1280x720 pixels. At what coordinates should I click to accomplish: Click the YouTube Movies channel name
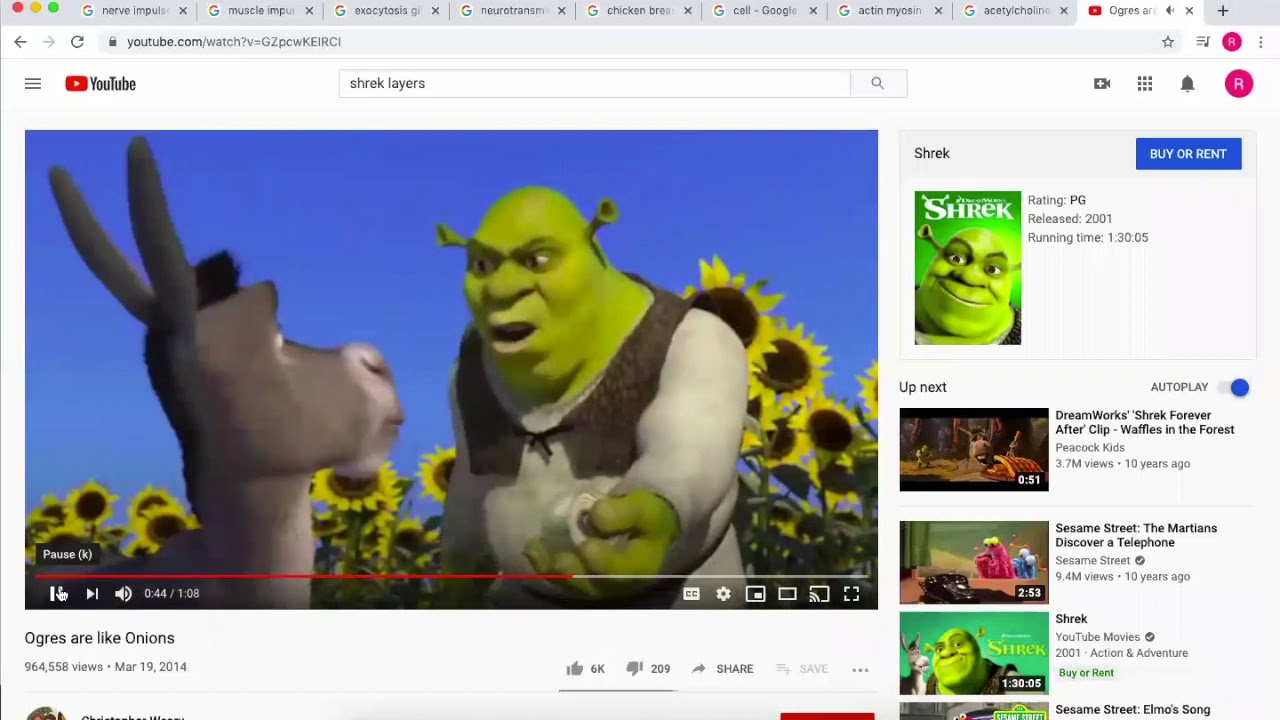tap(1097, 637)
